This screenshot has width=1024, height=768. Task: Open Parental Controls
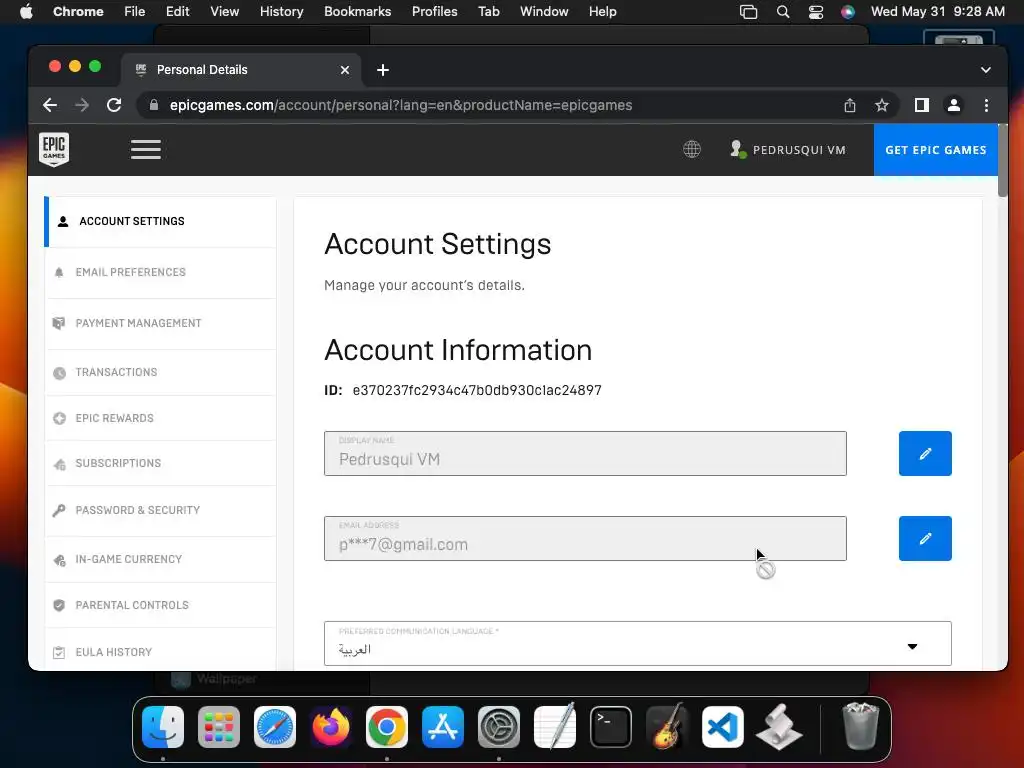click(161, 605)
